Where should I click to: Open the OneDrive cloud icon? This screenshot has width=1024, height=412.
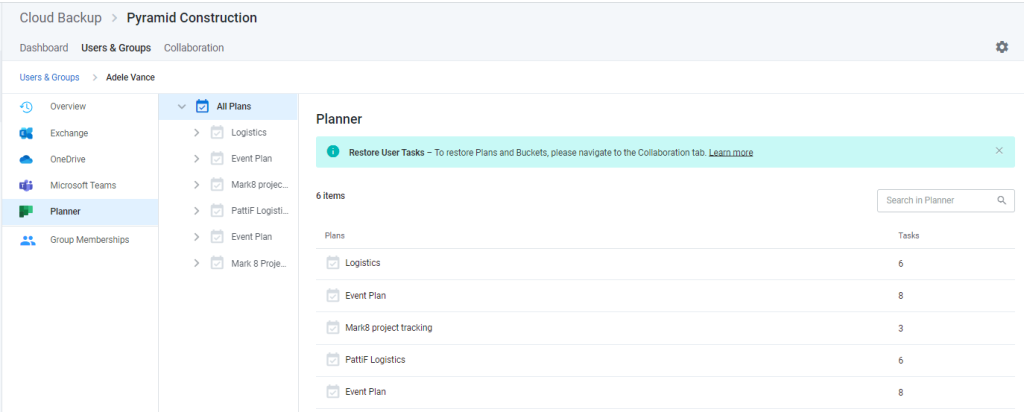click(x=26, y=159)
